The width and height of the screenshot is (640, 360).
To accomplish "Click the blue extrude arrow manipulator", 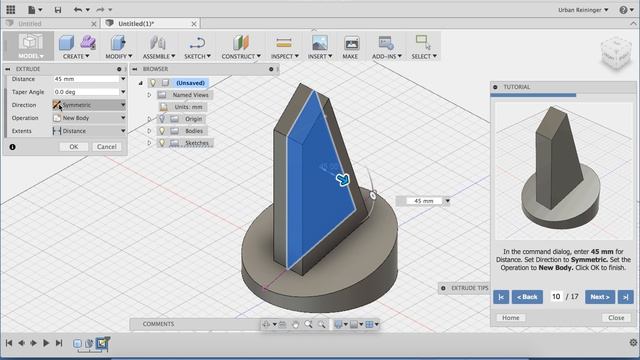I will pos(342,179).
